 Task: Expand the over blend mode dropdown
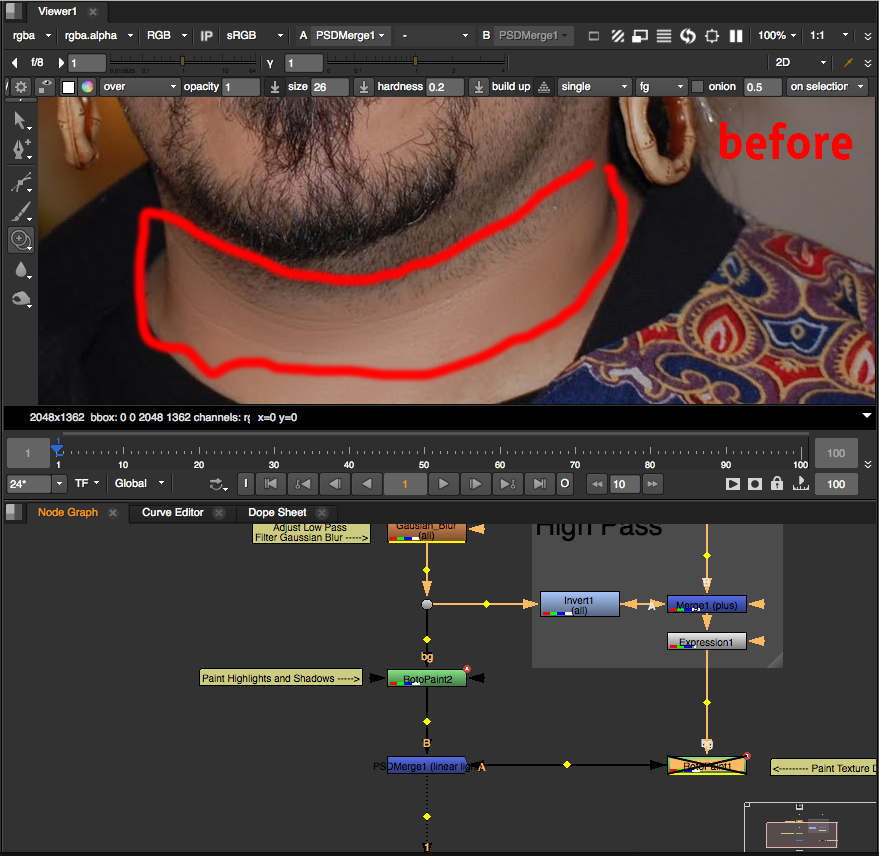pos(139,87)
